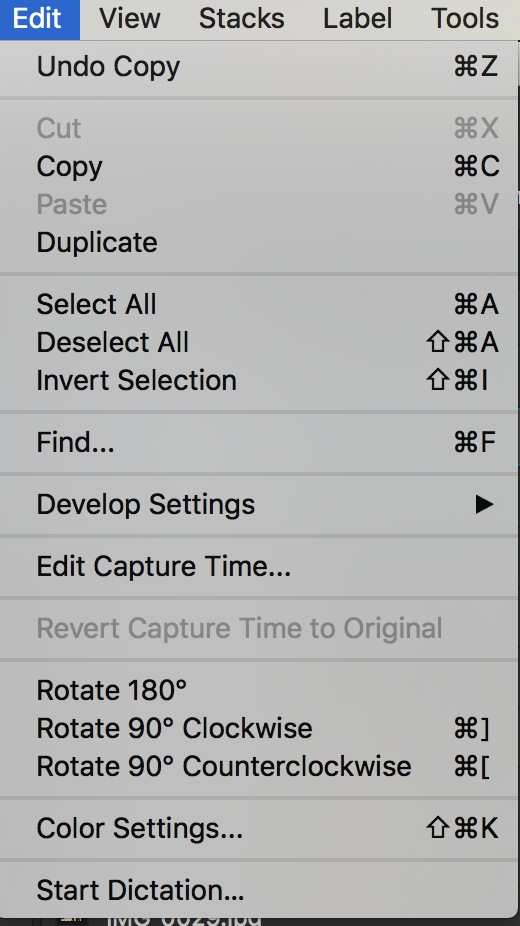Choose Edit Capture Time...

point(259,566)
